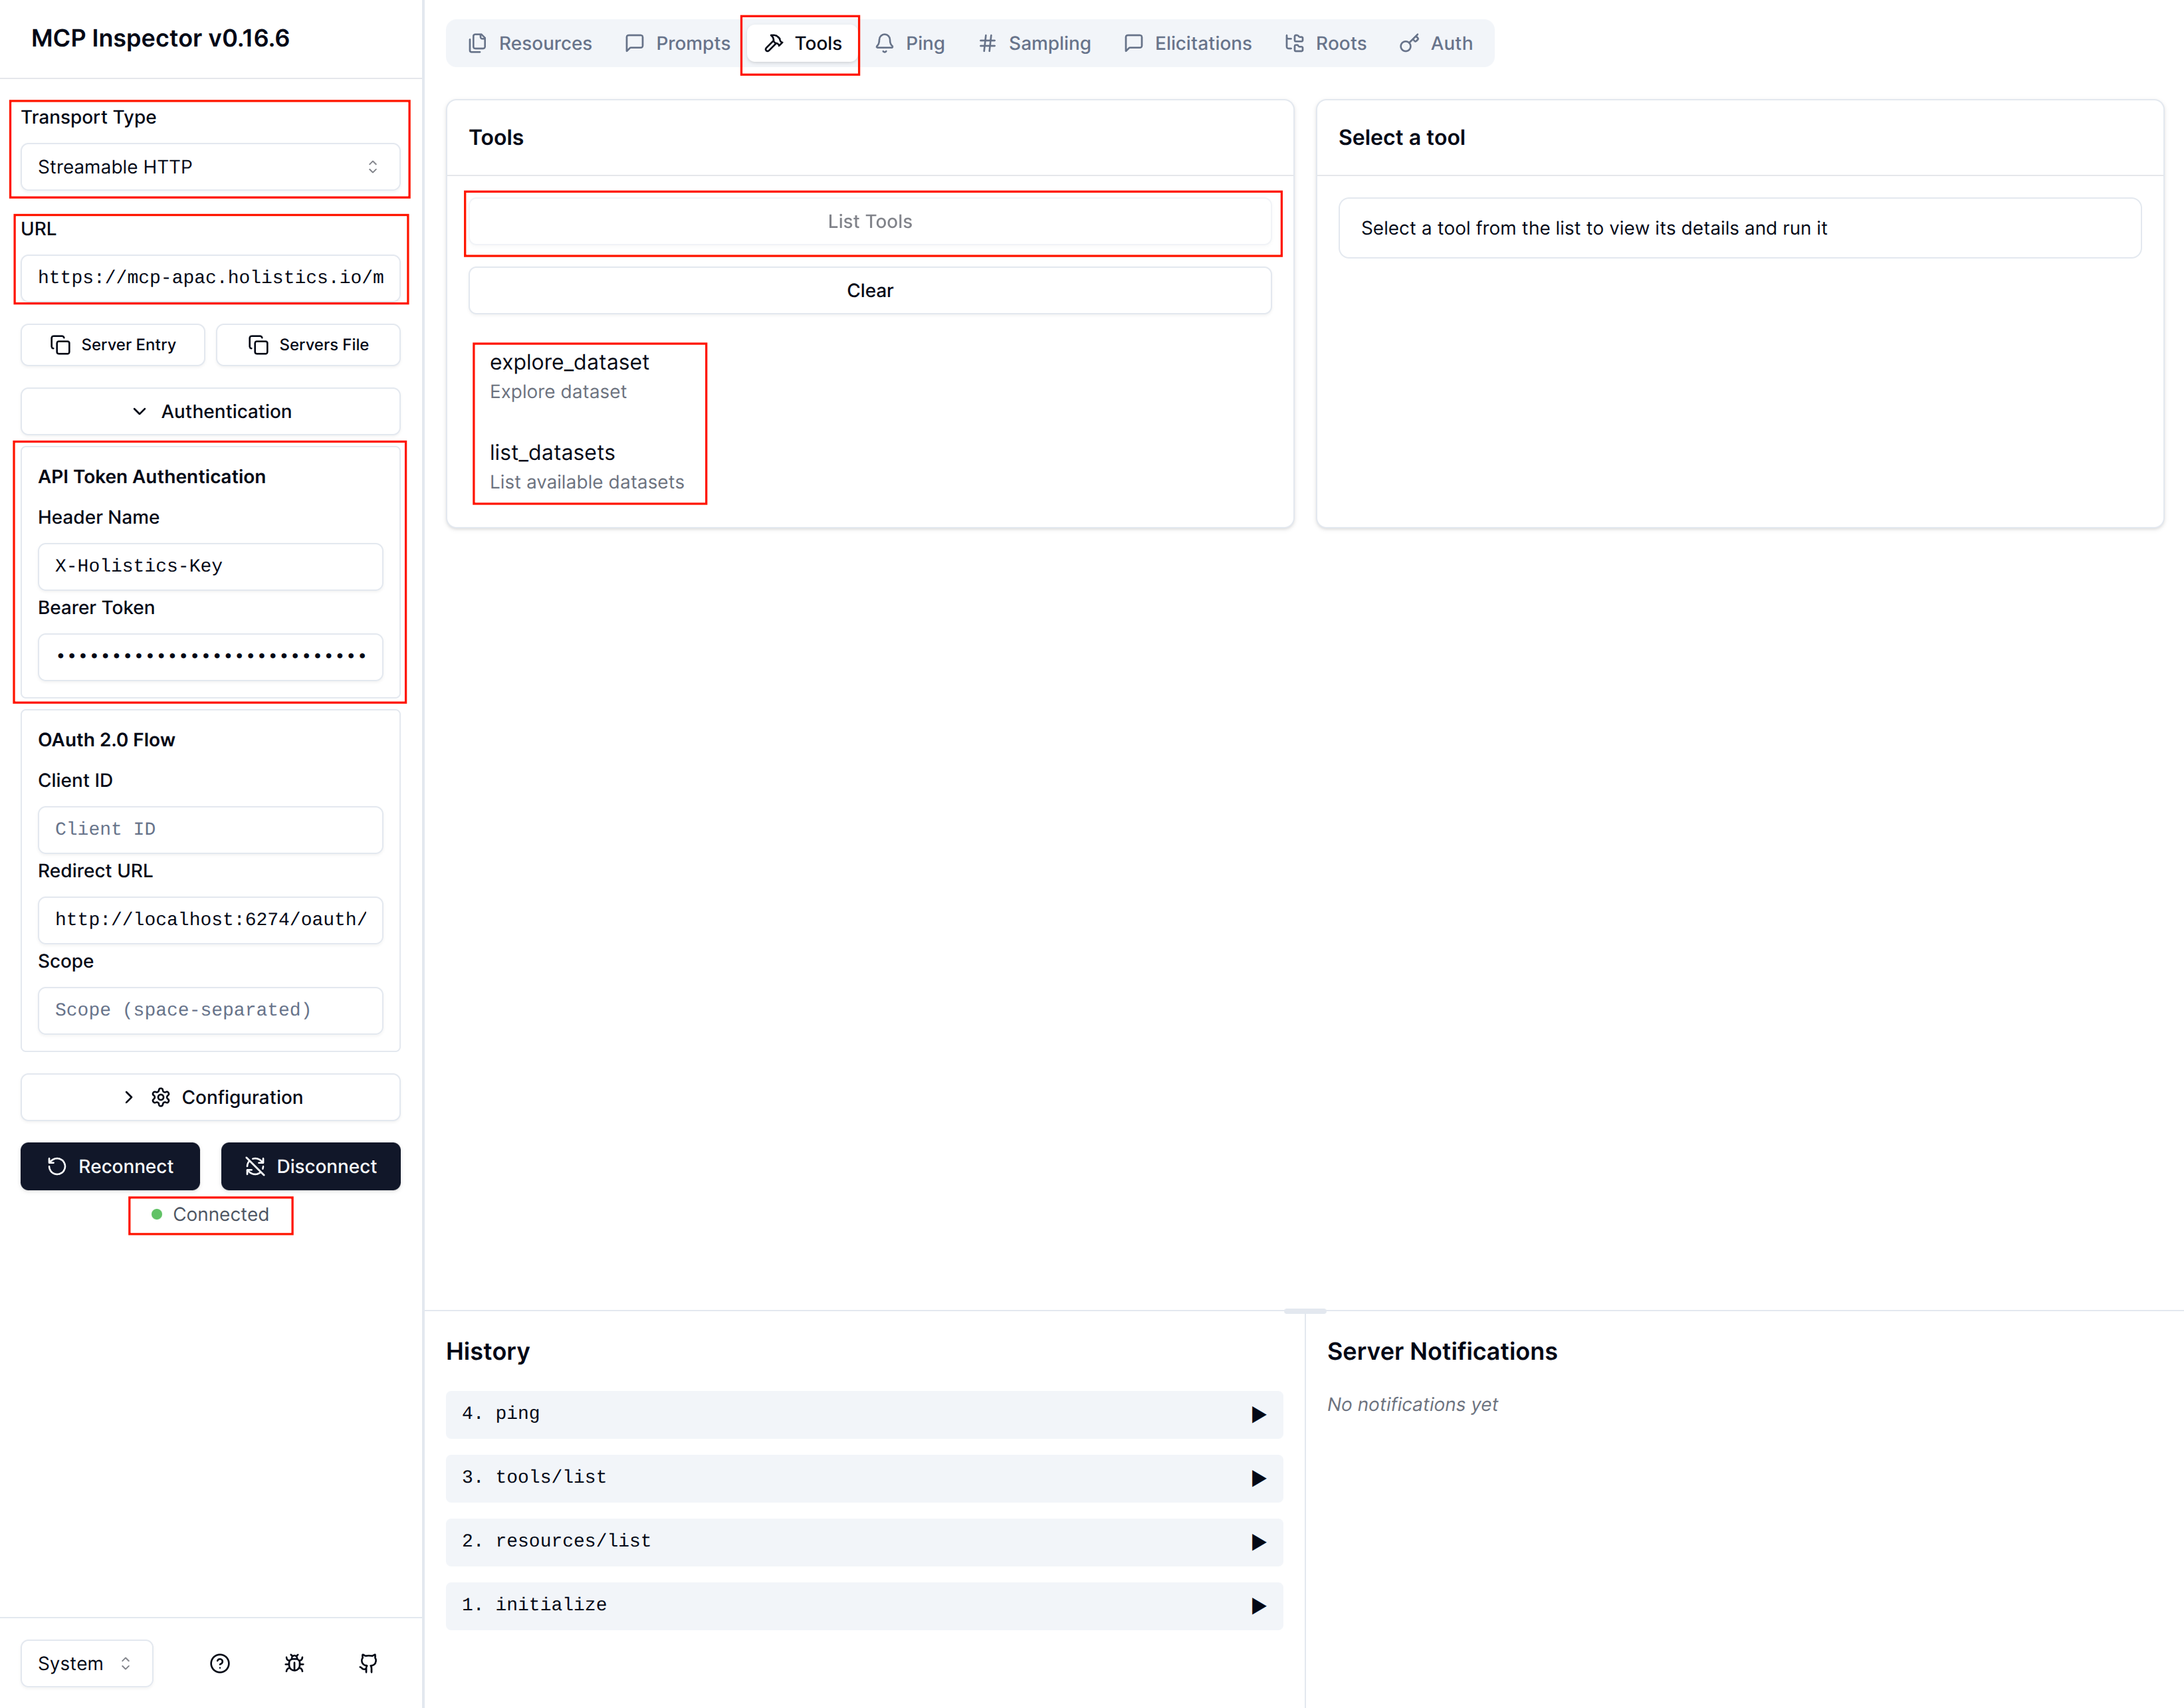Click the 'Select a tool' heading
The image size is (2184, 1708).
click(1402, 137)
